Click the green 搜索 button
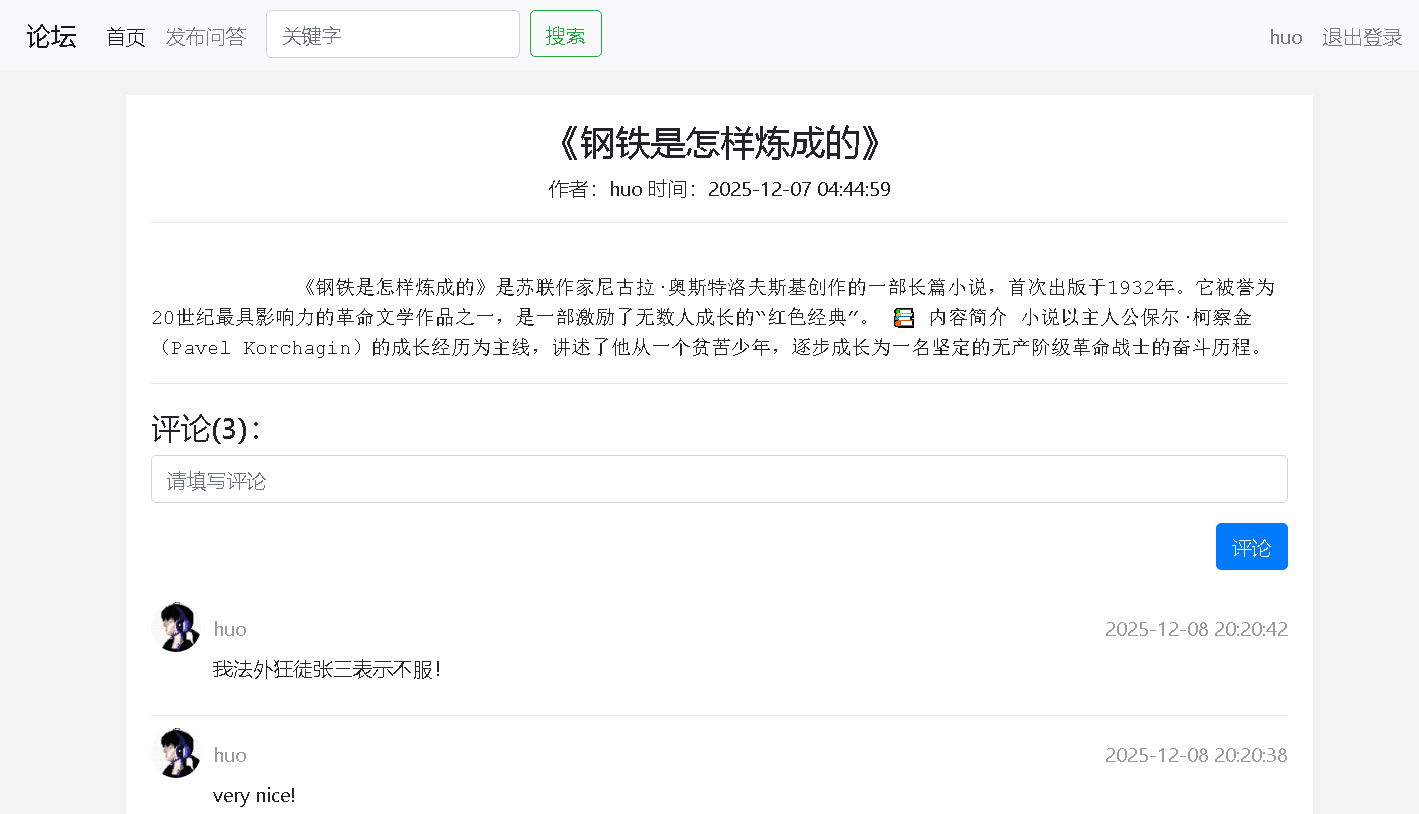Viewport: 1419px width, 814px height. point(566,34)
